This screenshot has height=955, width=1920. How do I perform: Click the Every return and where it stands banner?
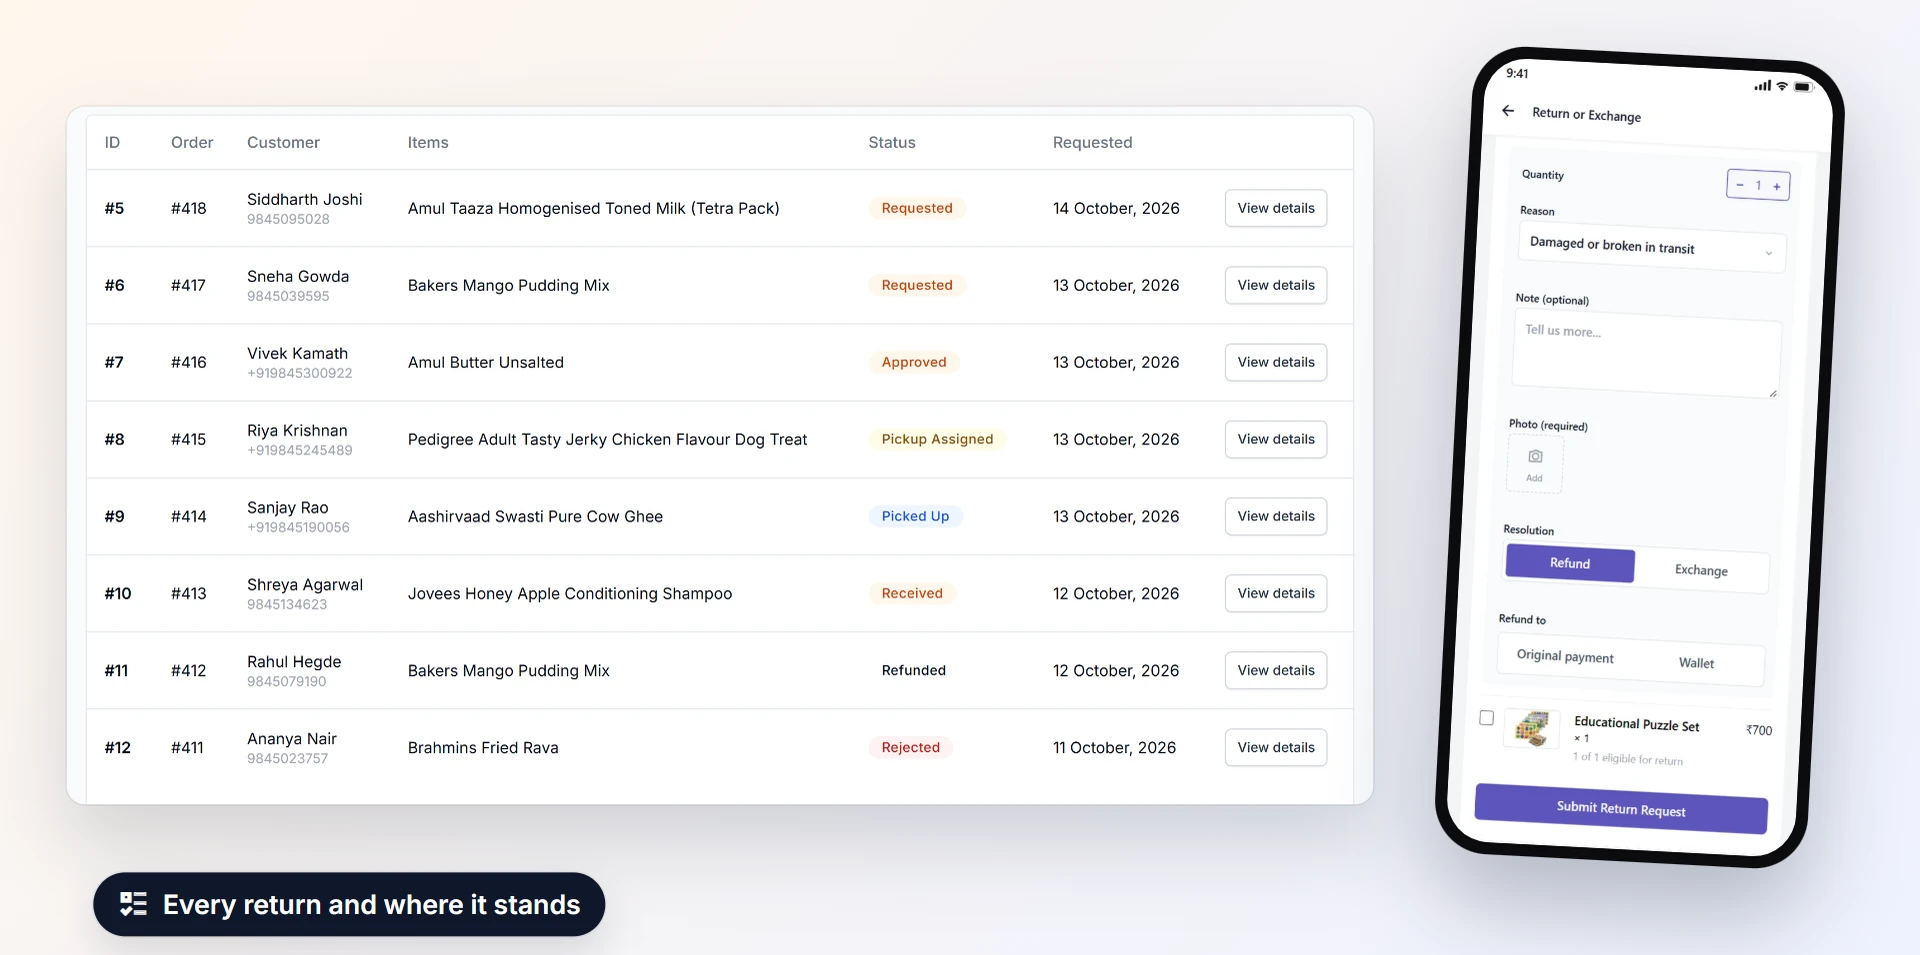(349, 904)
